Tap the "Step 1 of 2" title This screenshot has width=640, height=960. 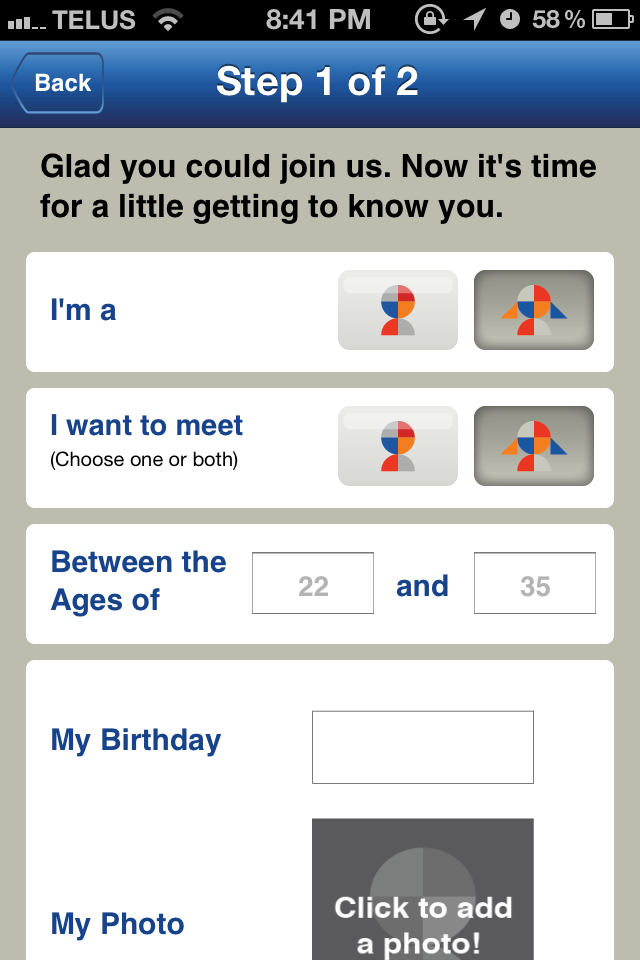[x=317, y=82]
